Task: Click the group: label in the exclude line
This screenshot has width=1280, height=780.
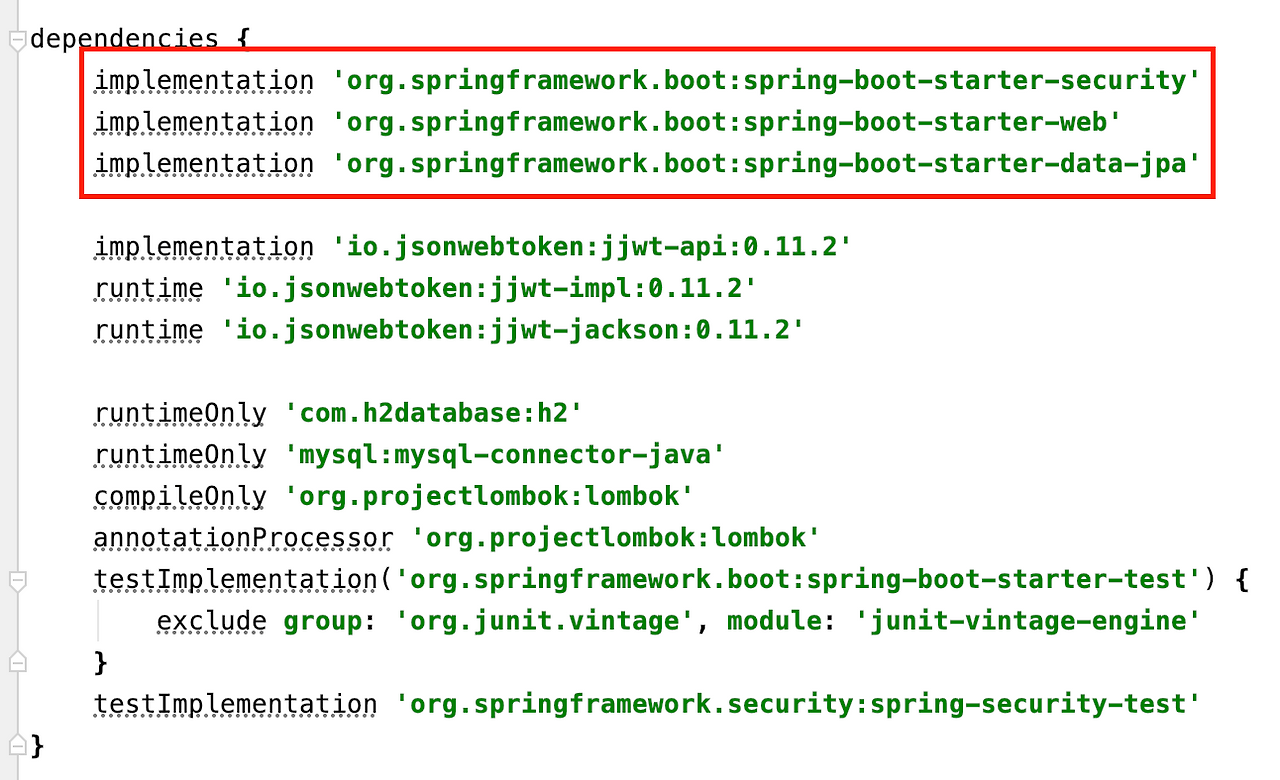Action: click(320, 620)
